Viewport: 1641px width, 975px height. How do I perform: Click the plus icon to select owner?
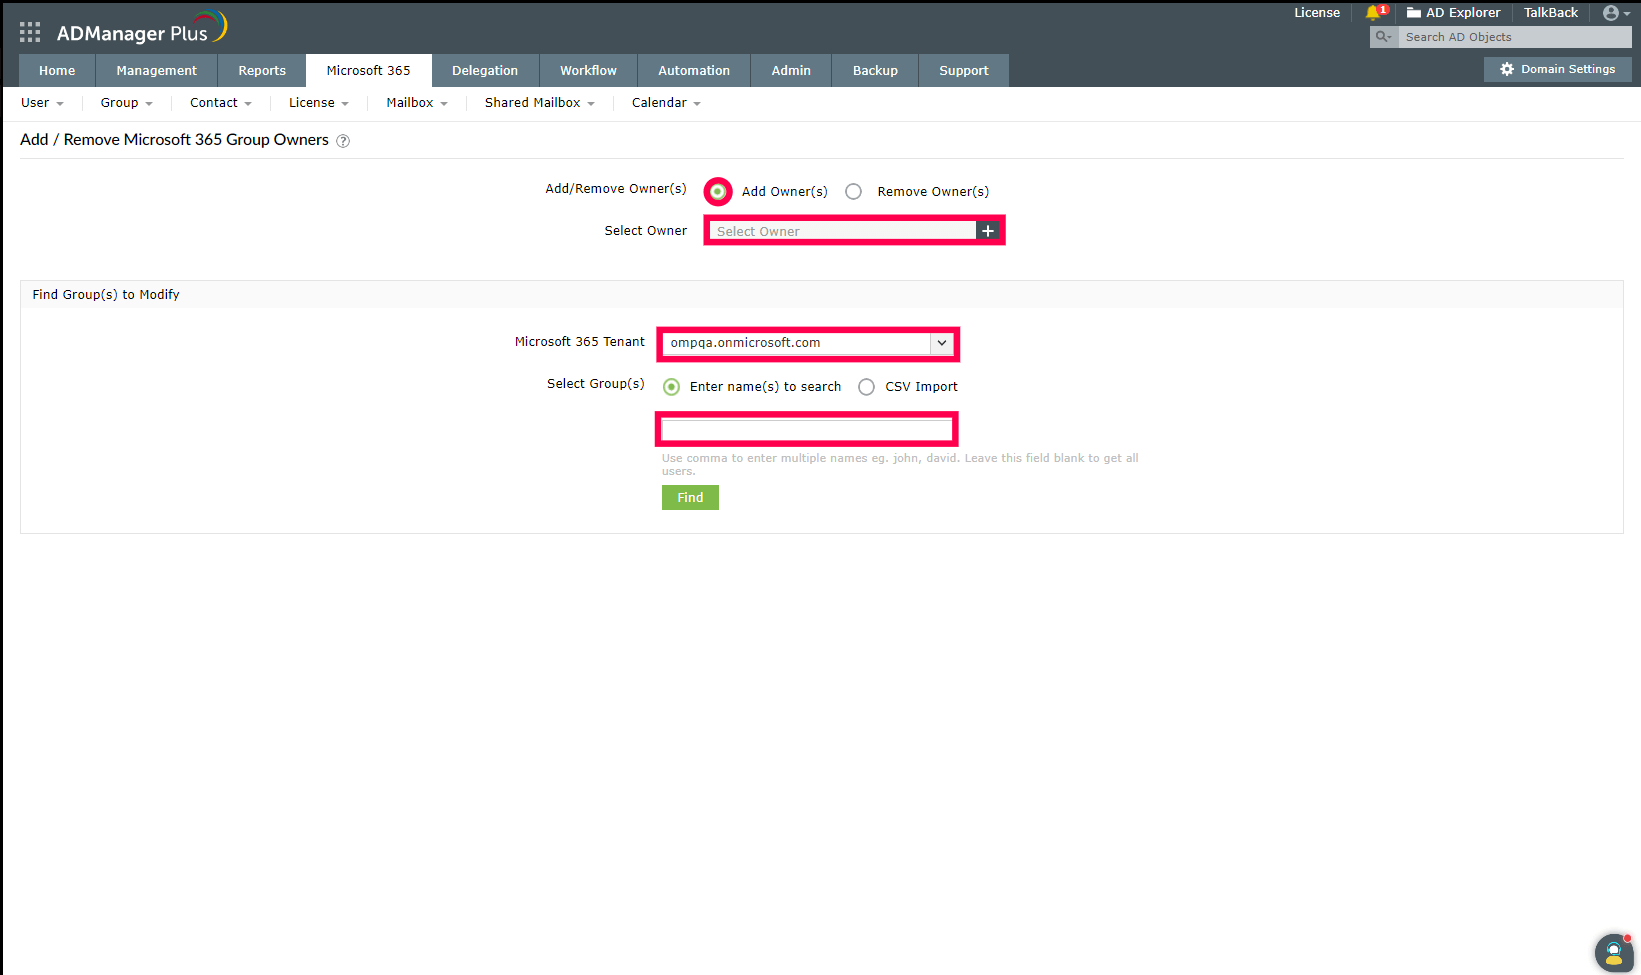(988, 231)
